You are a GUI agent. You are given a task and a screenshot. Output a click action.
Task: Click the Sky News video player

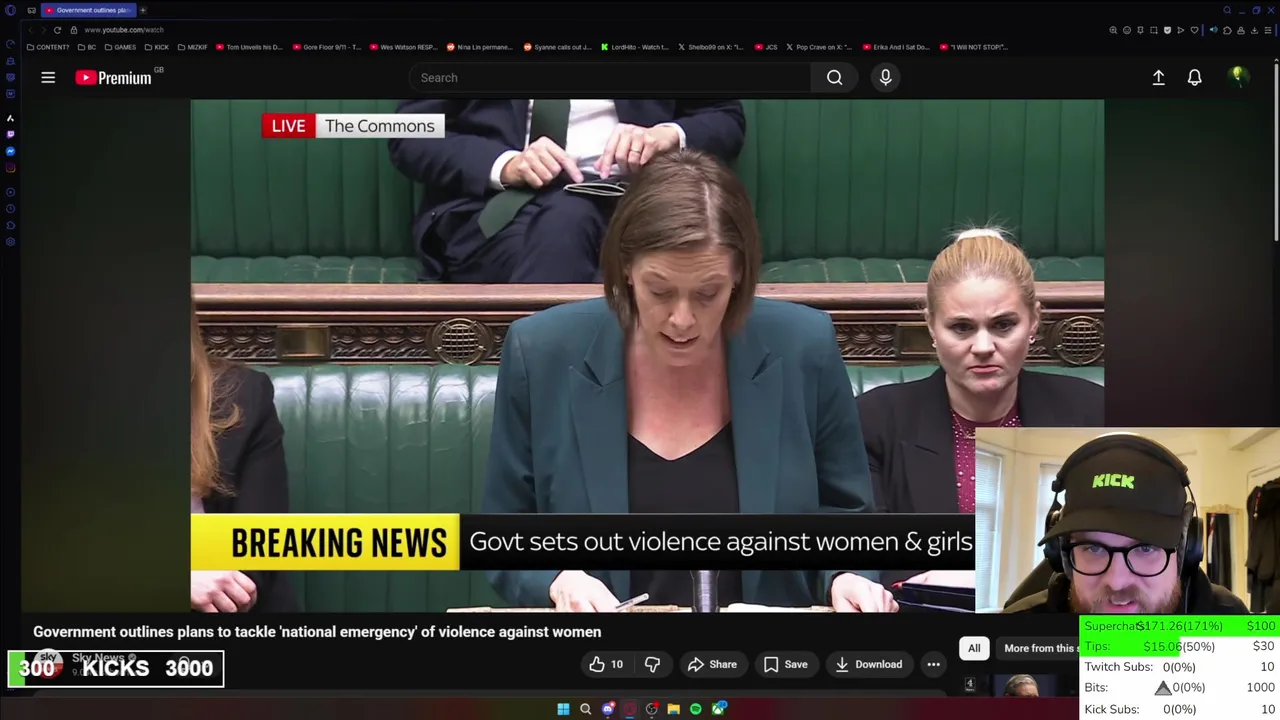pos(647,355)
